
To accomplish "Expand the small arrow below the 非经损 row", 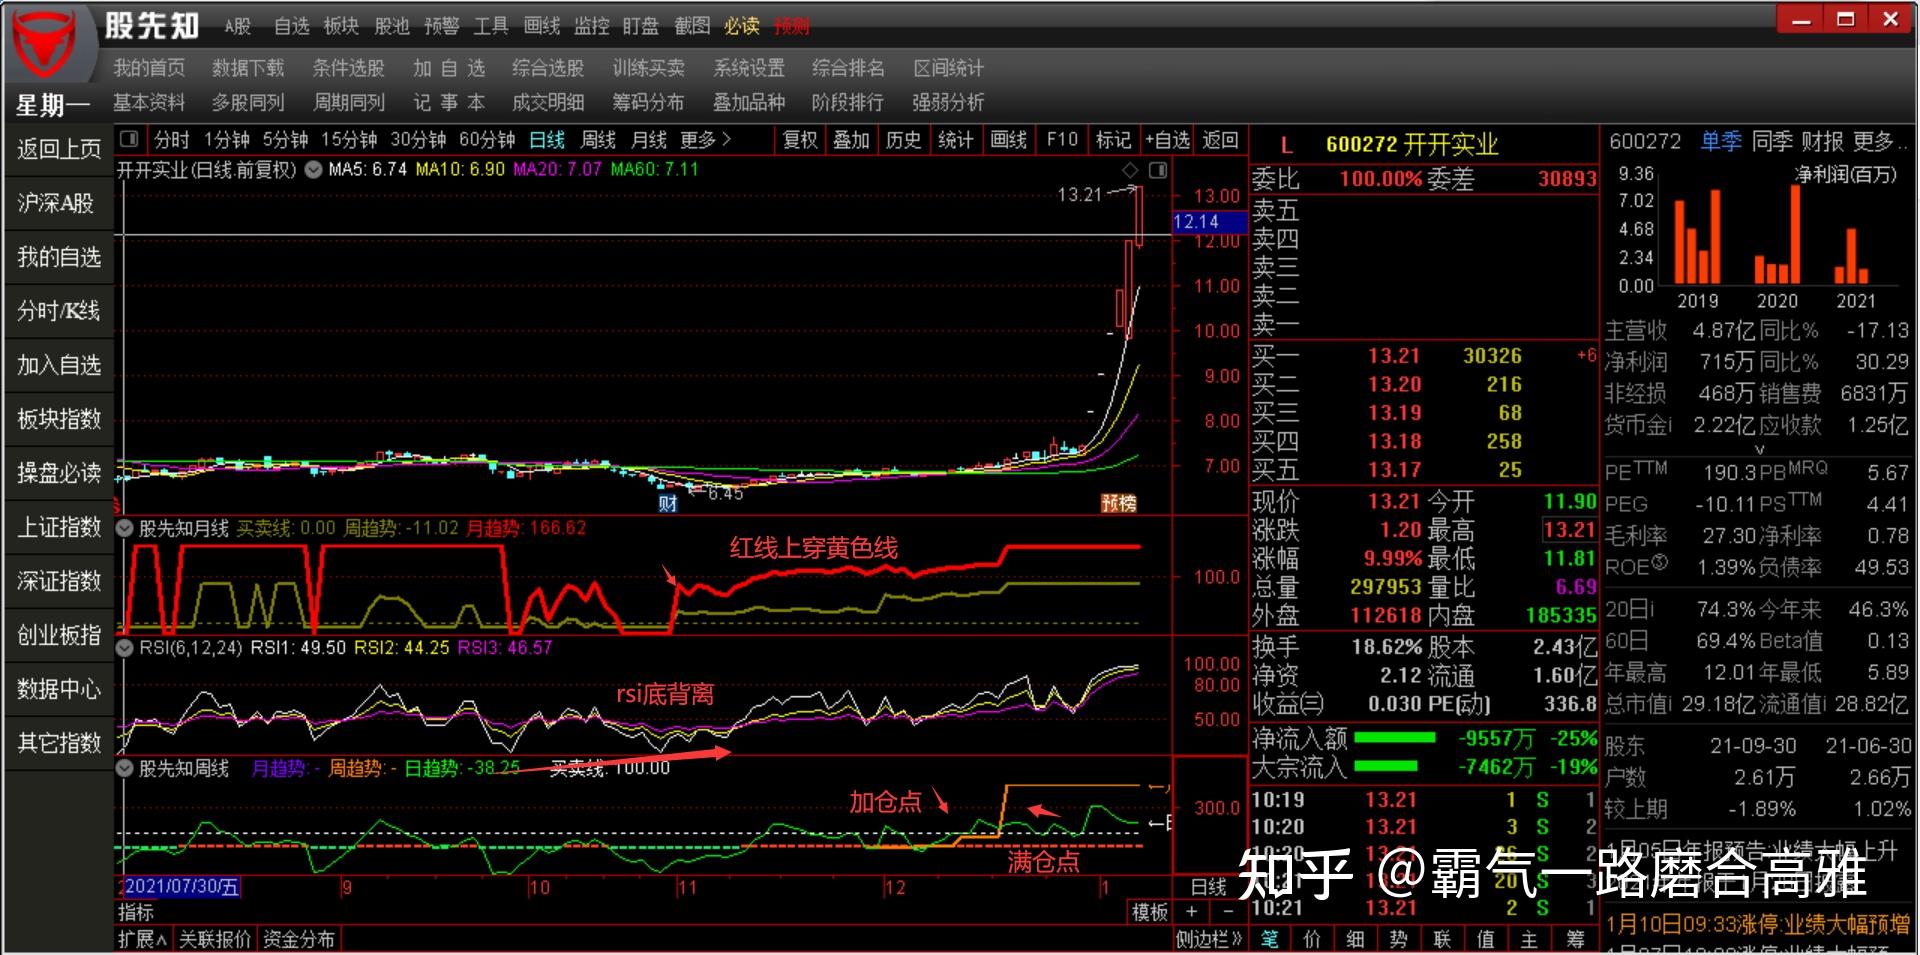I will 1760,451.
